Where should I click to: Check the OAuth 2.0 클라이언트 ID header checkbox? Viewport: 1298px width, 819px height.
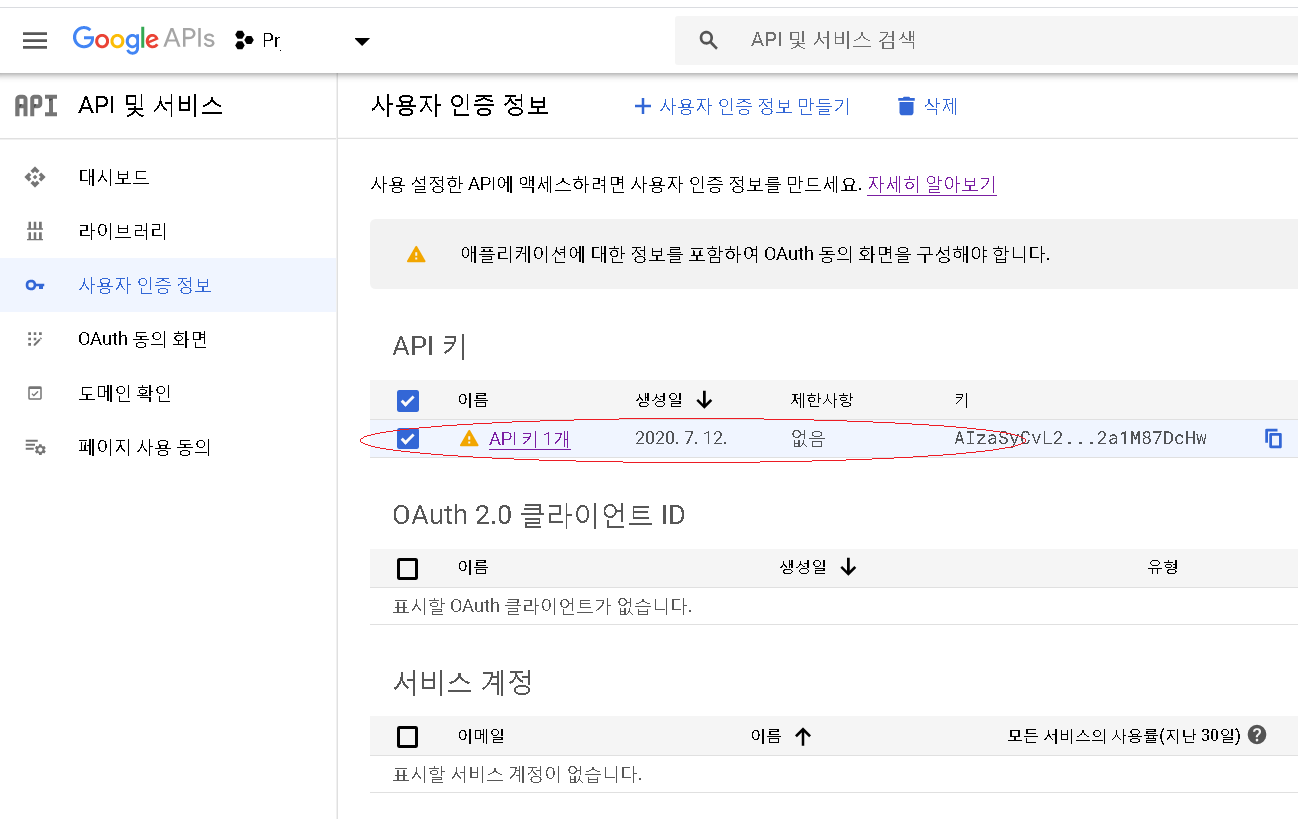[x=408, y=569]
